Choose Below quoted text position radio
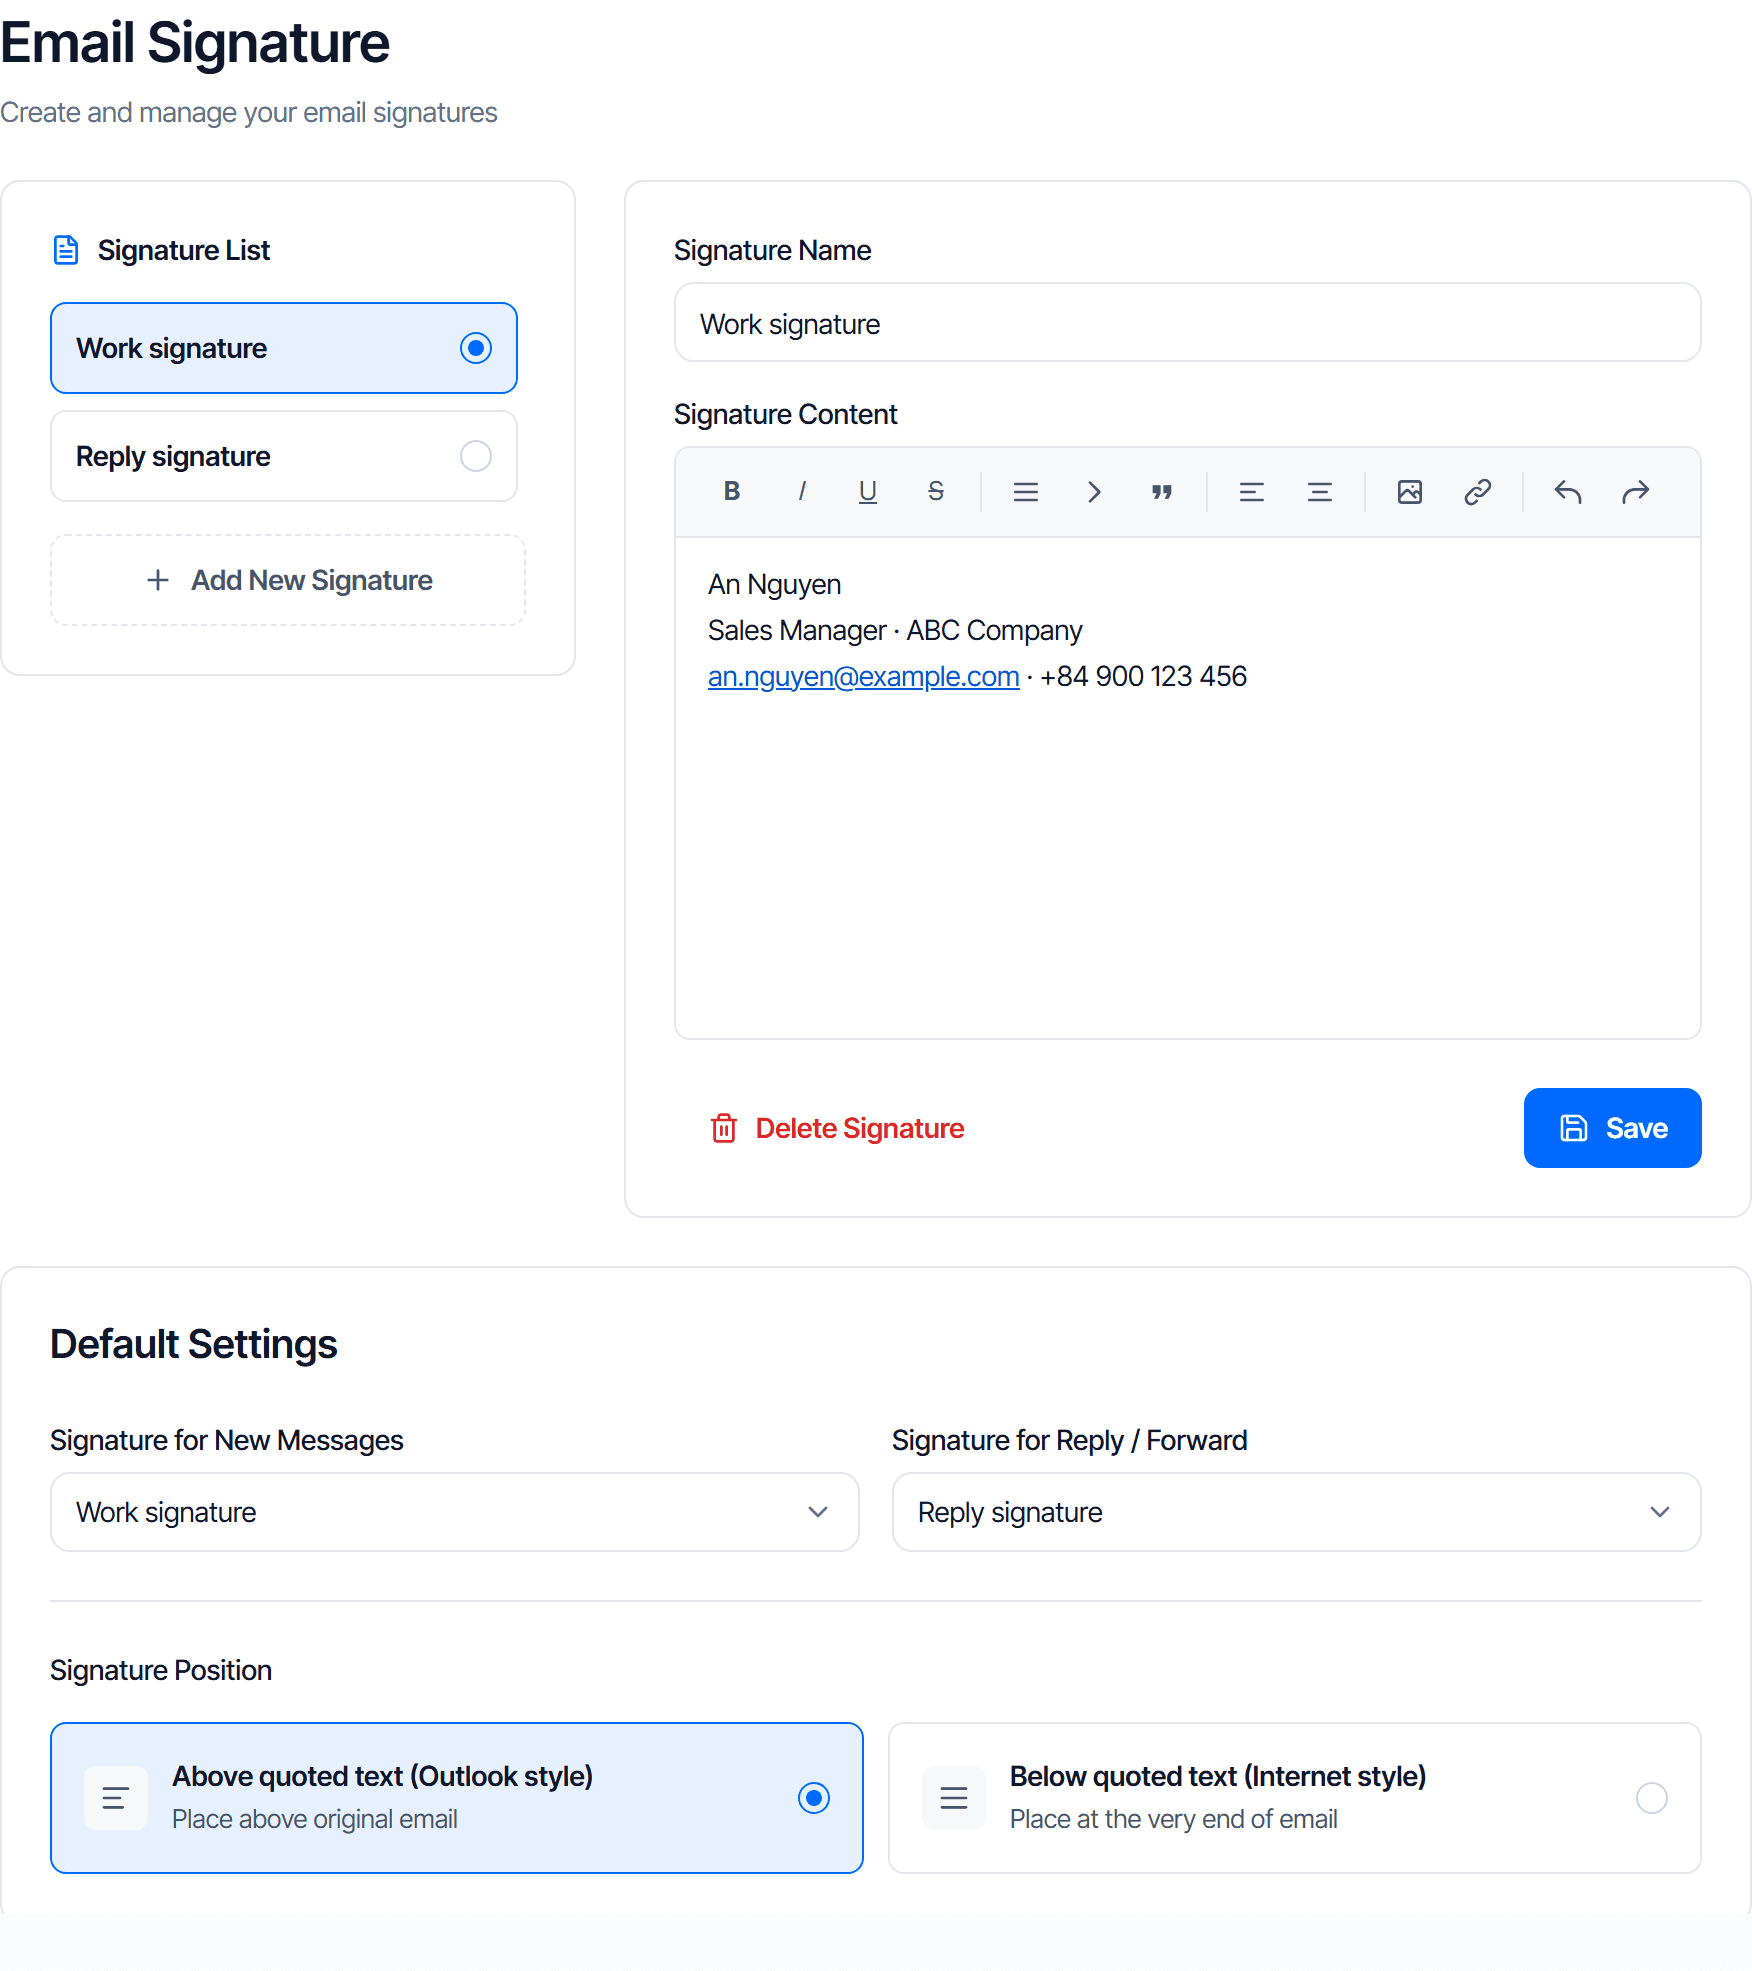The width and height of the screenshot is (1752, 1971). (1652, 1798)
